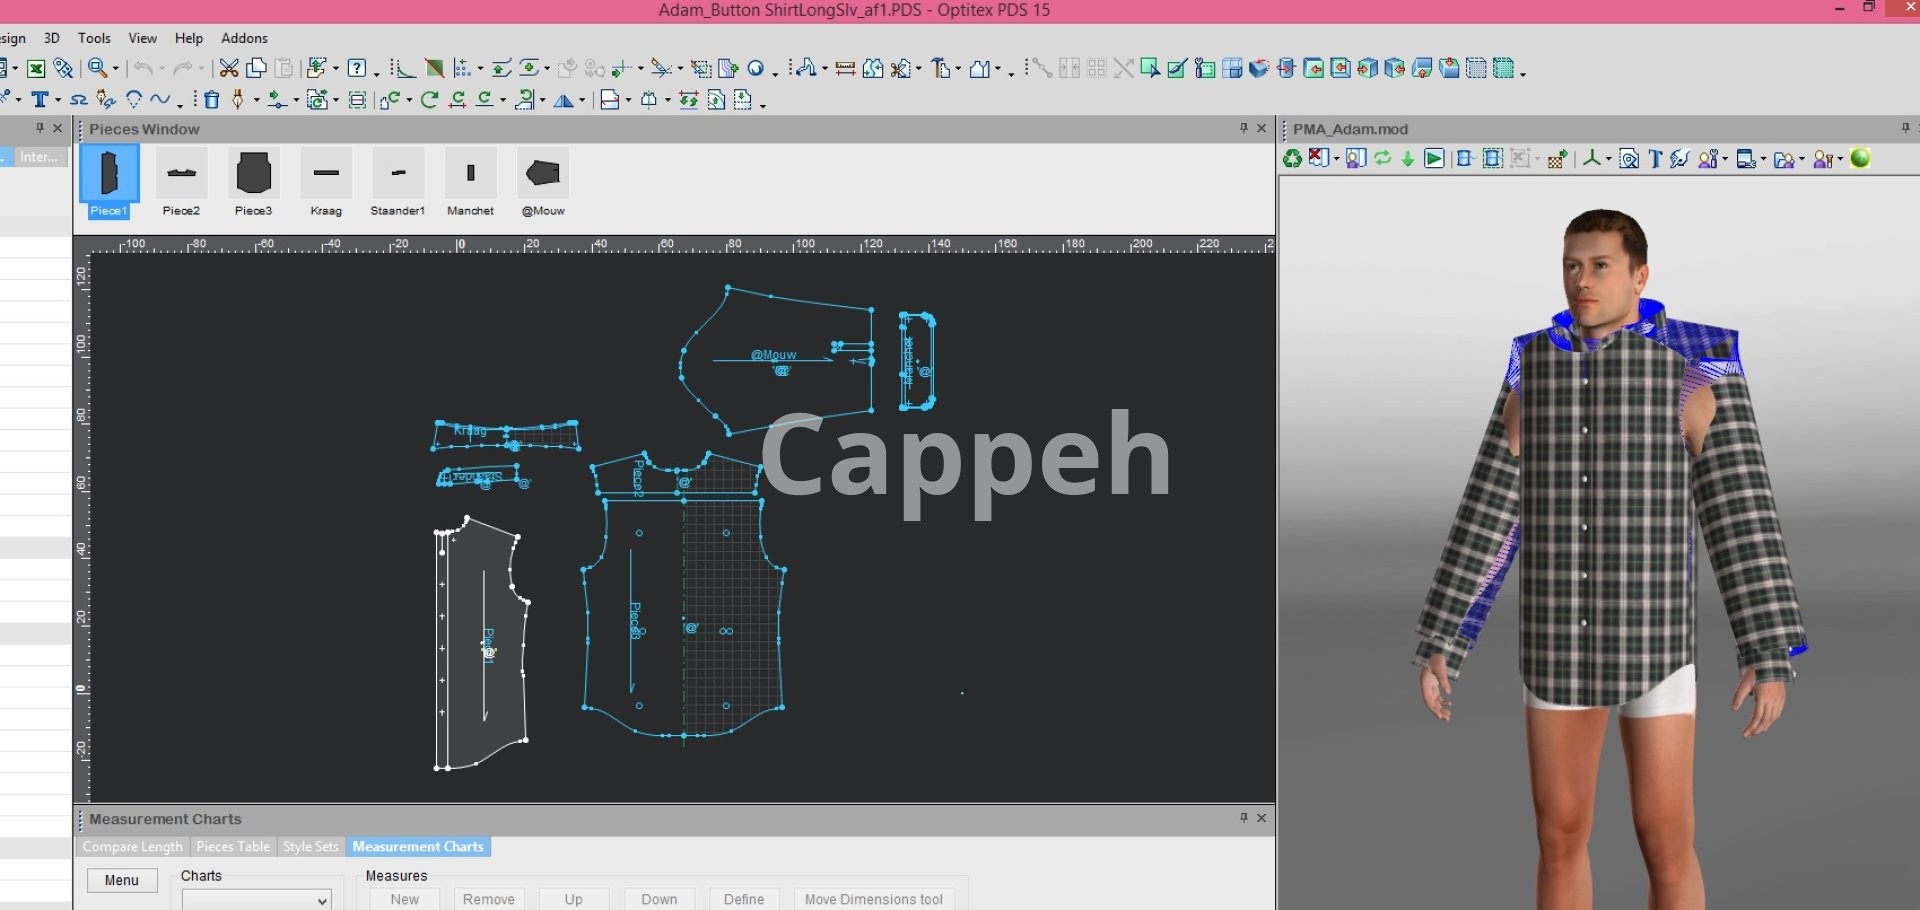Viewport: 1920px width, 910px height.
Task: Toggle pin on Measurement Charts panel
Action: point(1244,818)
